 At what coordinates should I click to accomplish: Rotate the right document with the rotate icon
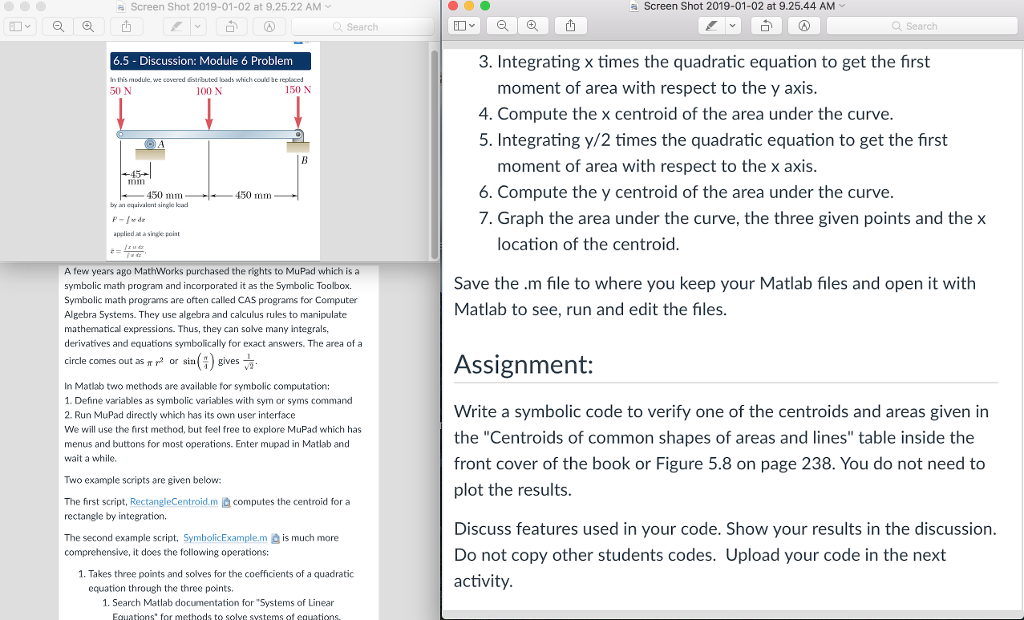point(766,25)
